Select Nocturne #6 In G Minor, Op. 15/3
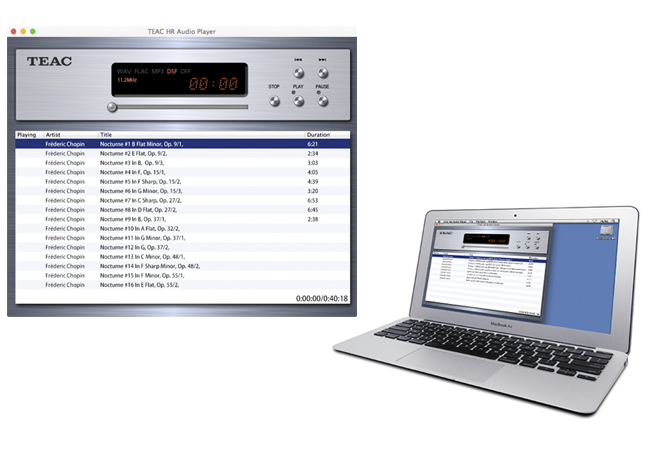Image resolution: width=650 pixels, height=450 pixels. (x=183, y=191)
